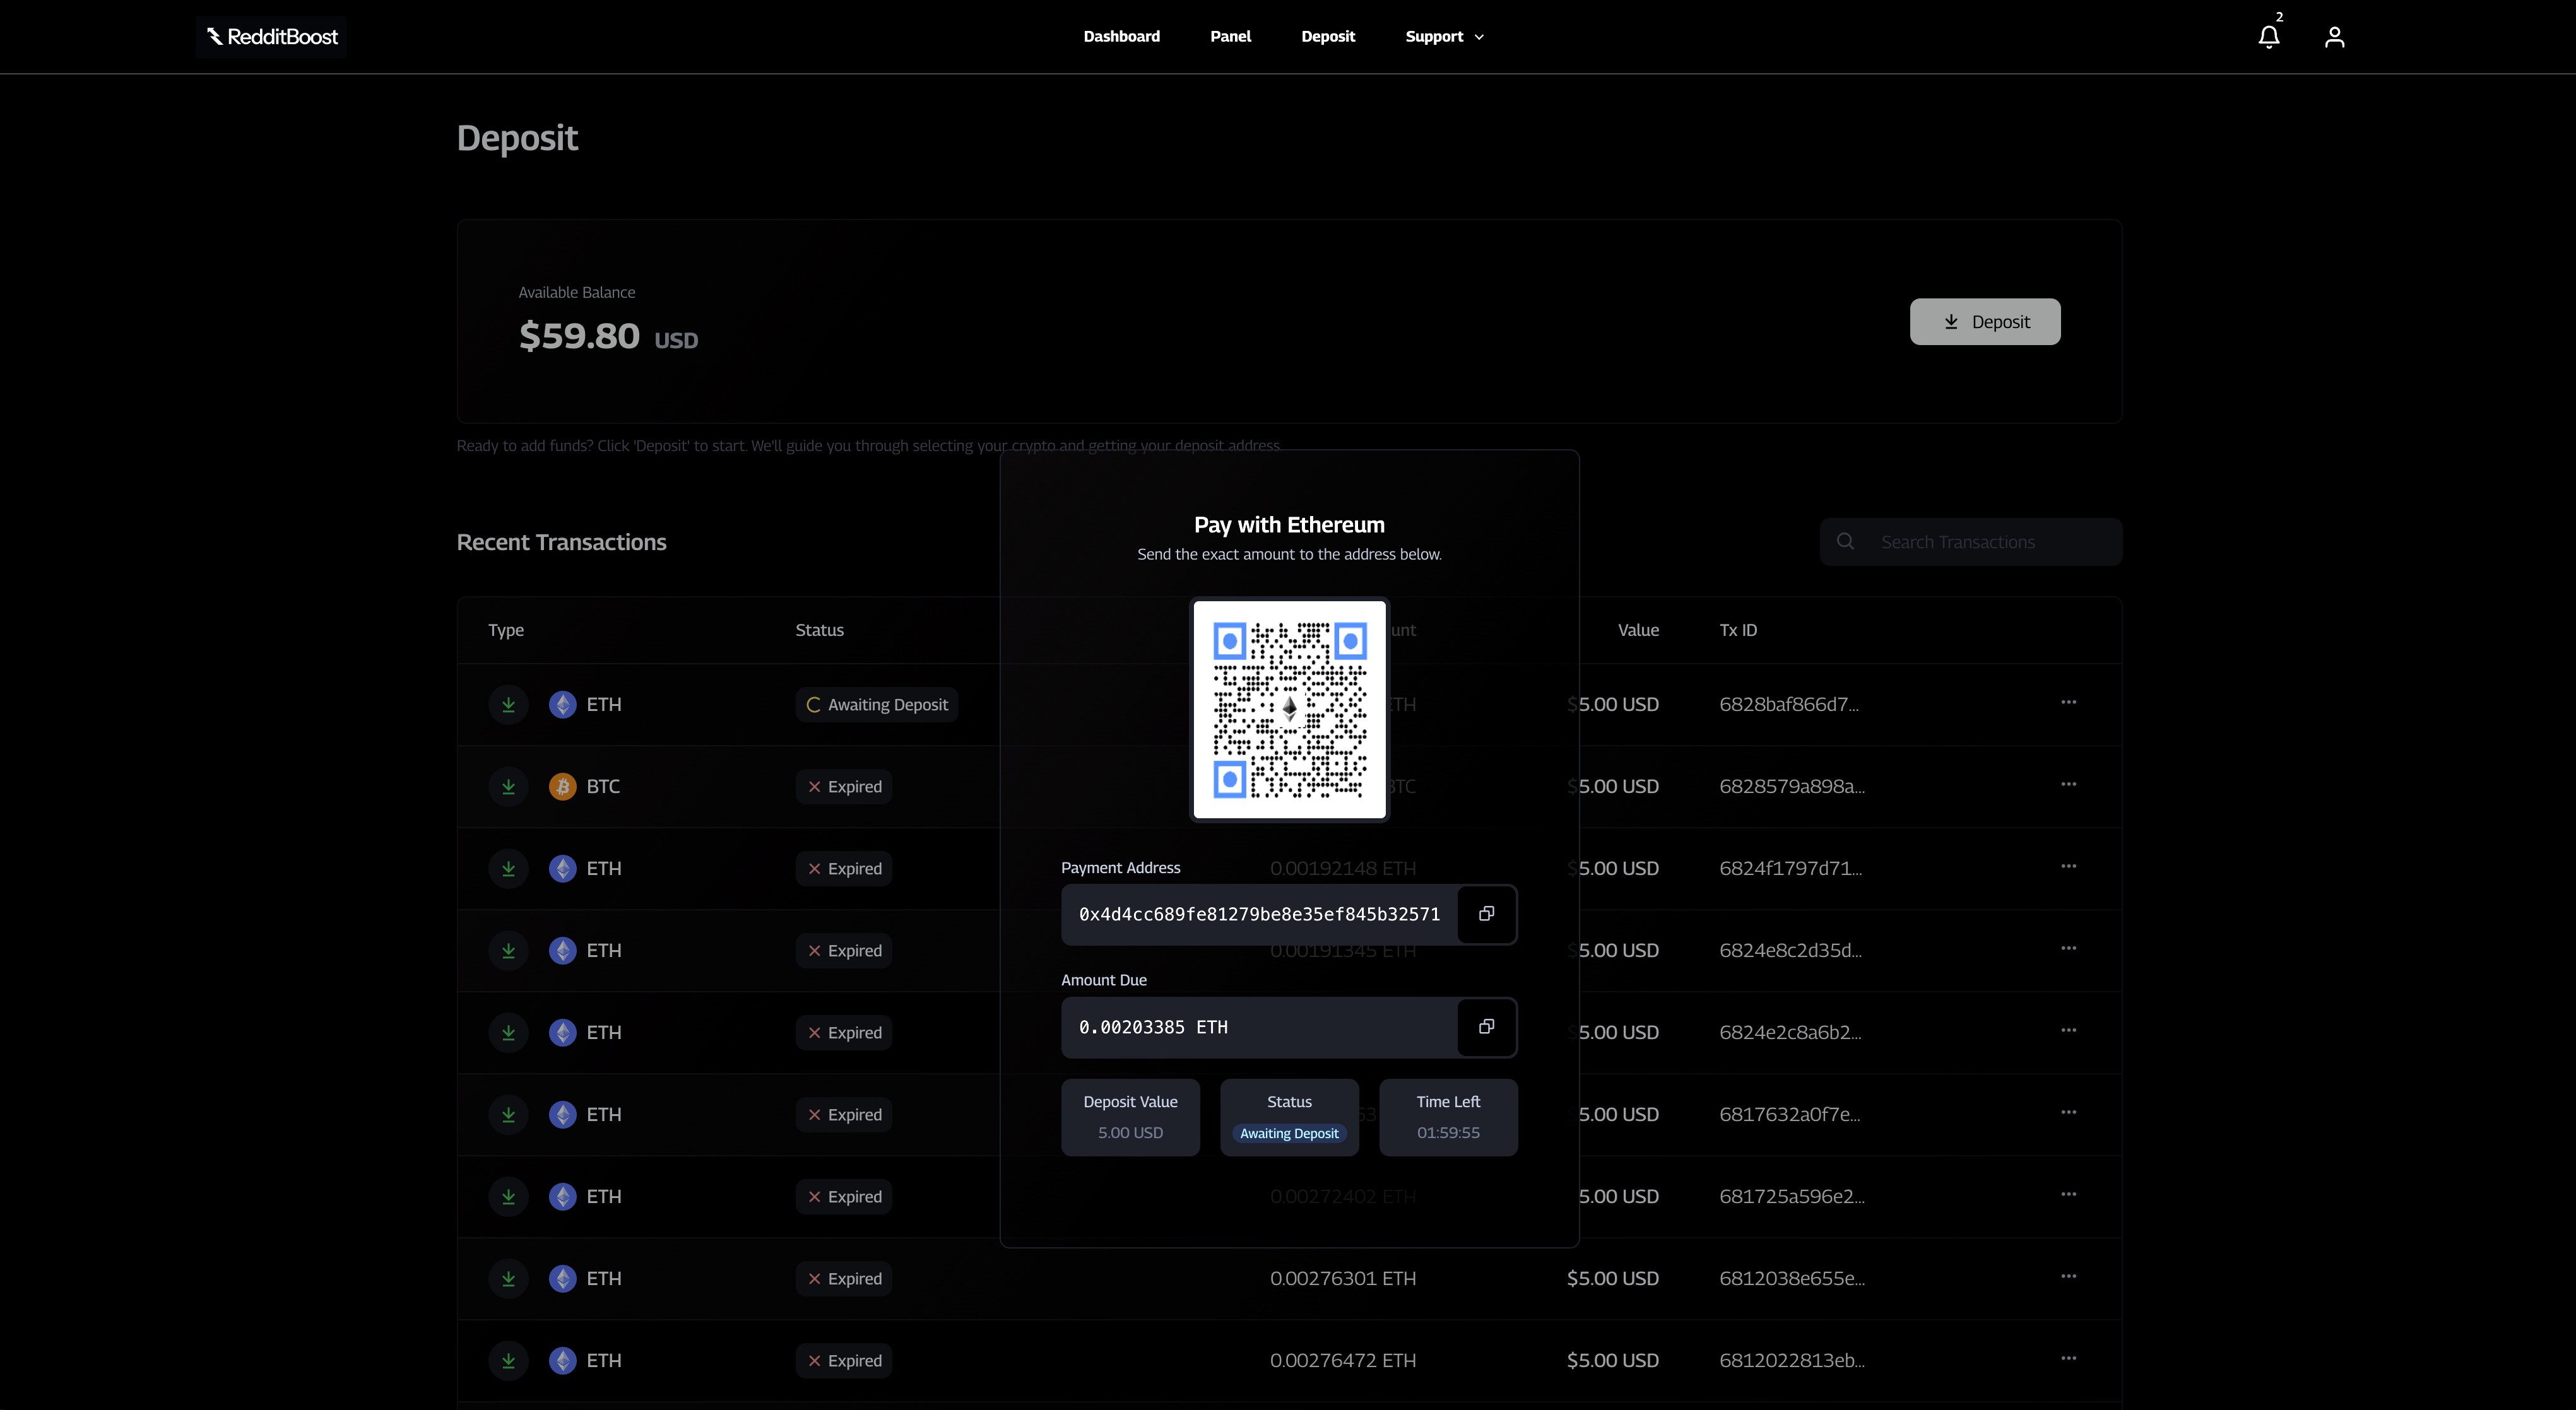2576x1410 pixels.
Task: Click the Pay with Ethereum heading
Action: 1289,525
